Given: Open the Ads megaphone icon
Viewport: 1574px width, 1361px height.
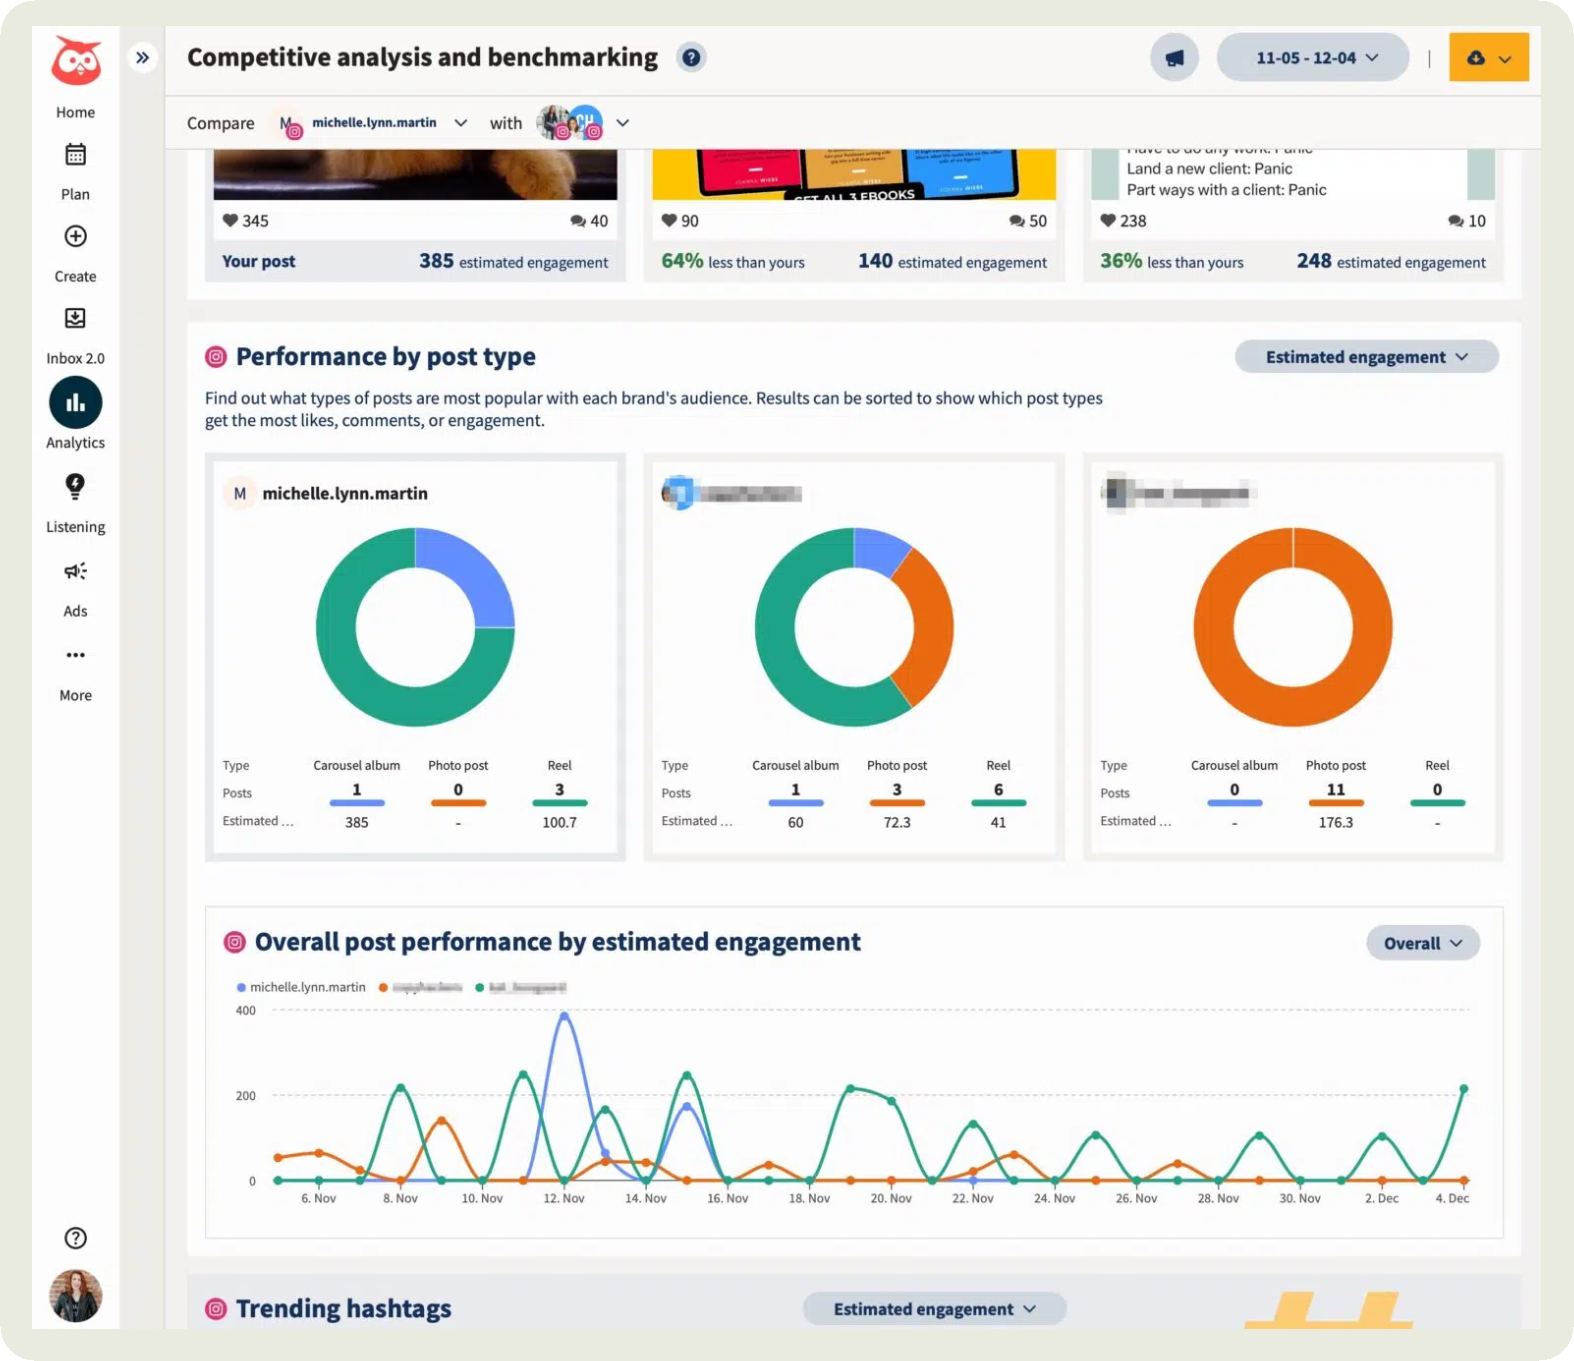Looking at the screenshot, I should (x=75, y=571).
